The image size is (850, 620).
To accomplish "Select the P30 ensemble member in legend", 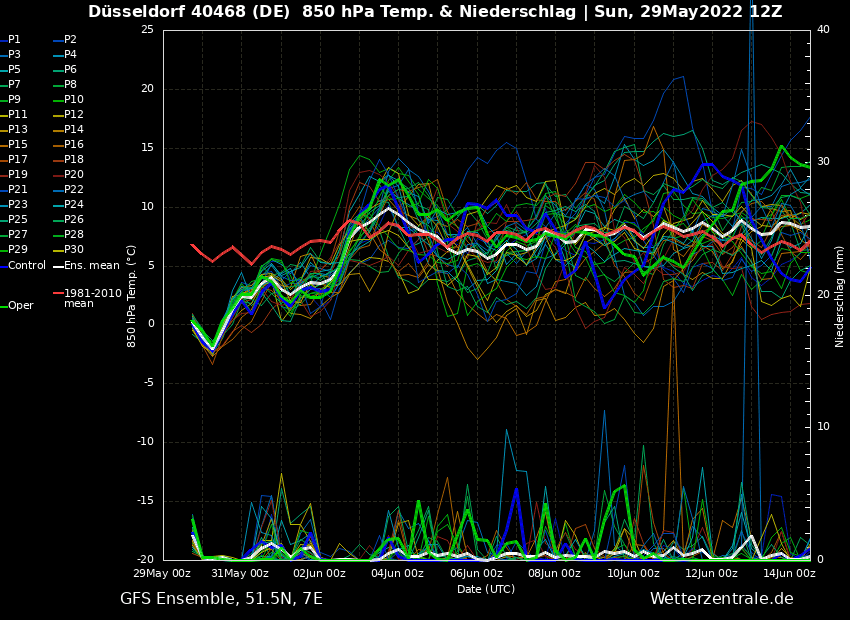I will point(74,250).
